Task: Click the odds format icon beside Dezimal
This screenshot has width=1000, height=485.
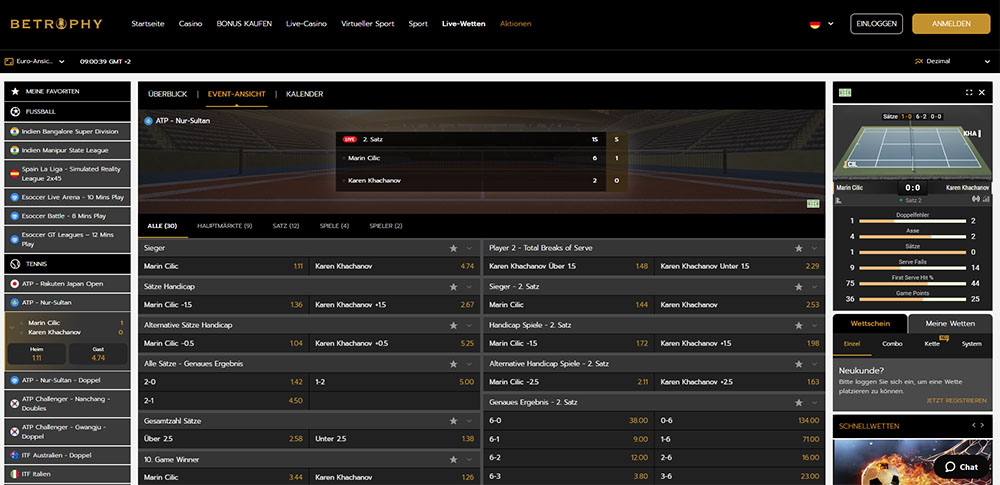Action: click(x=919, y=61)
